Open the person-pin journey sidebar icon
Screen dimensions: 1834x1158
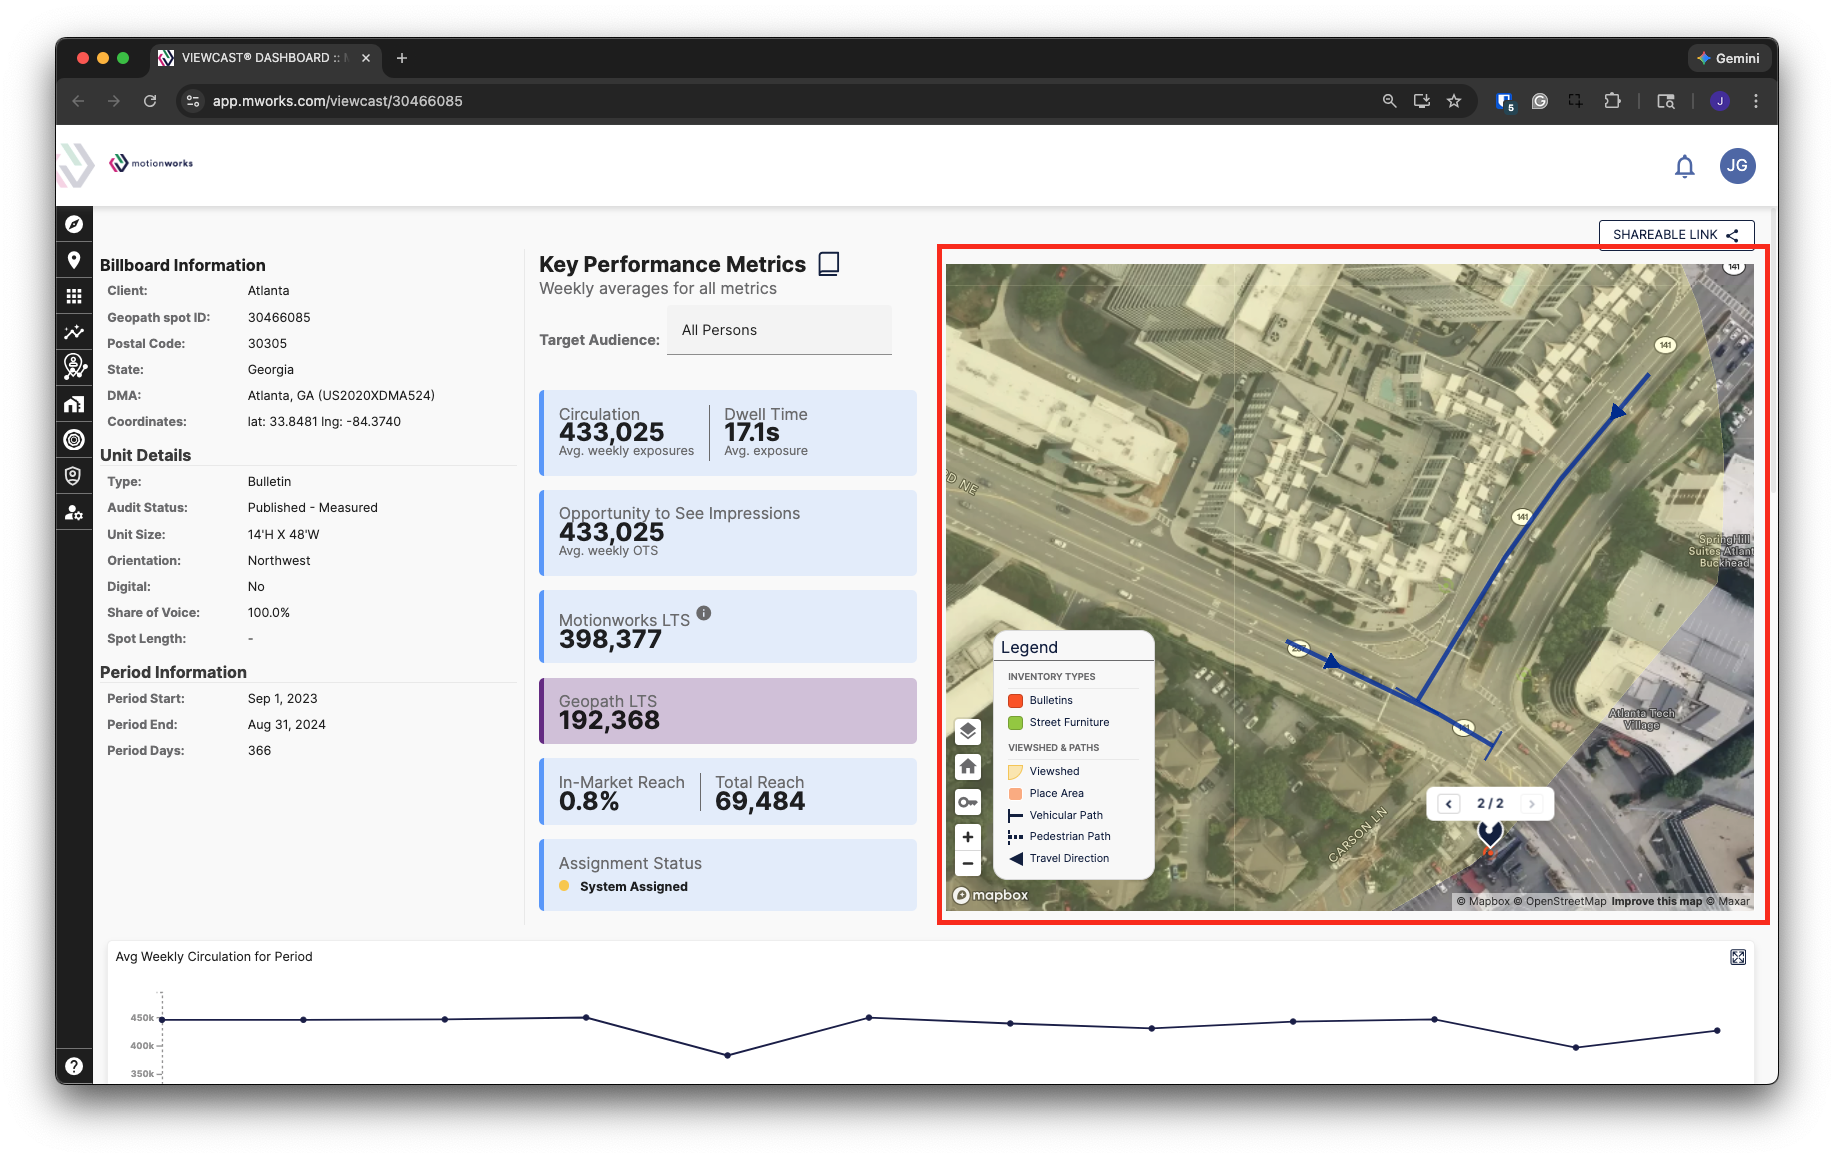pos(74,367)
